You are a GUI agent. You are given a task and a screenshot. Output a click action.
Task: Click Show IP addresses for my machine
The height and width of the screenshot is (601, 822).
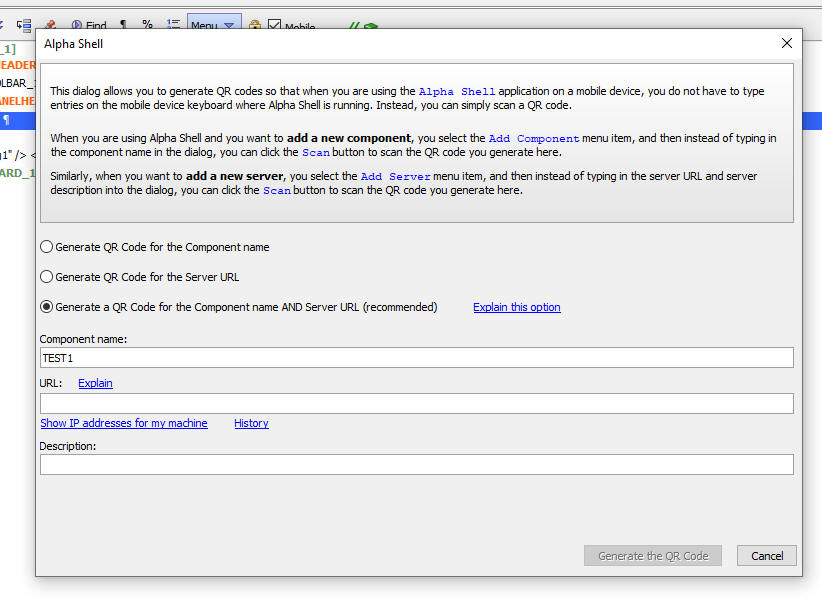coord(124,423)
